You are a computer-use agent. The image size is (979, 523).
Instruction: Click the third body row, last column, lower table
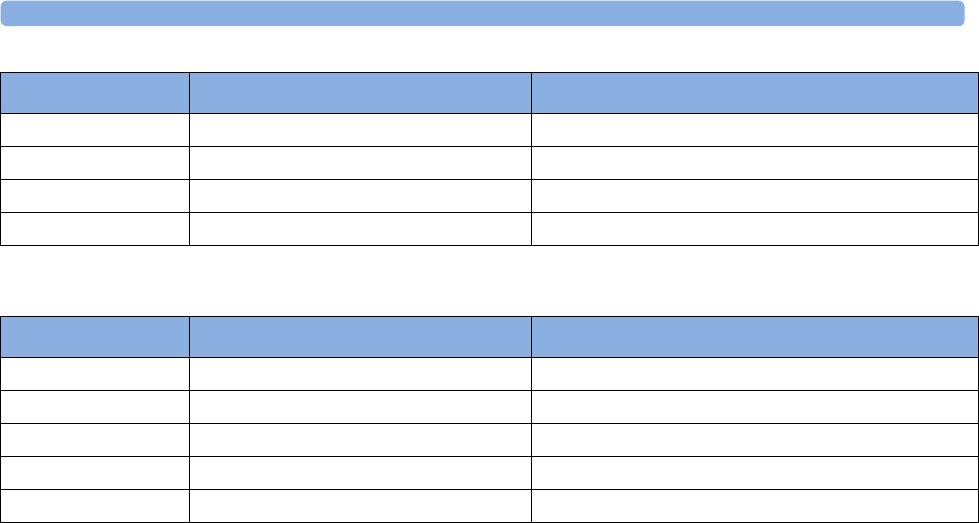[x=755, y=440]
